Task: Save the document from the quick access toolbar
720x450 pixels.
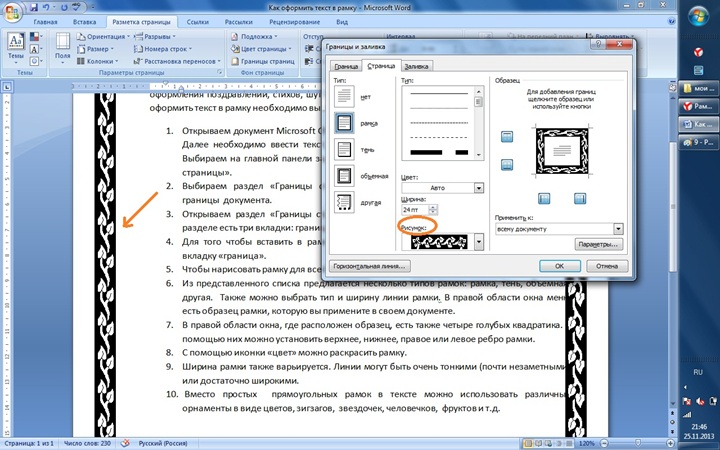Action: click(x=34, y=8)
